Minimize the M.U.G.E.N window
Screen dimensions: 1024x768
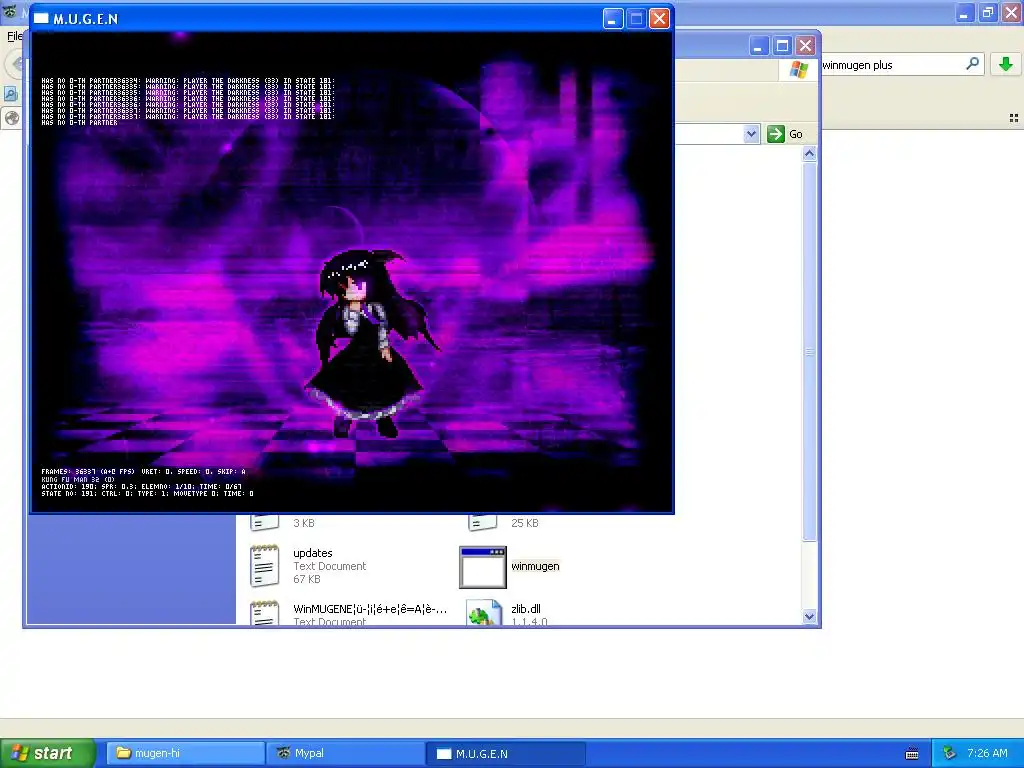click(613, 18)
